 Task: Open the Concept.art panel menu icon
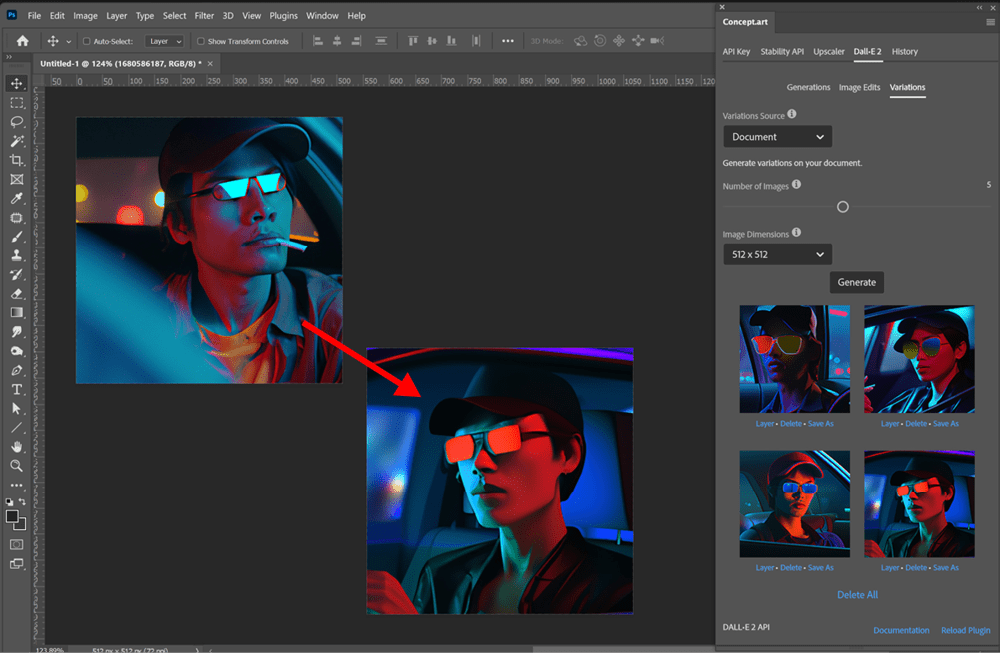(x=990, y=22)
